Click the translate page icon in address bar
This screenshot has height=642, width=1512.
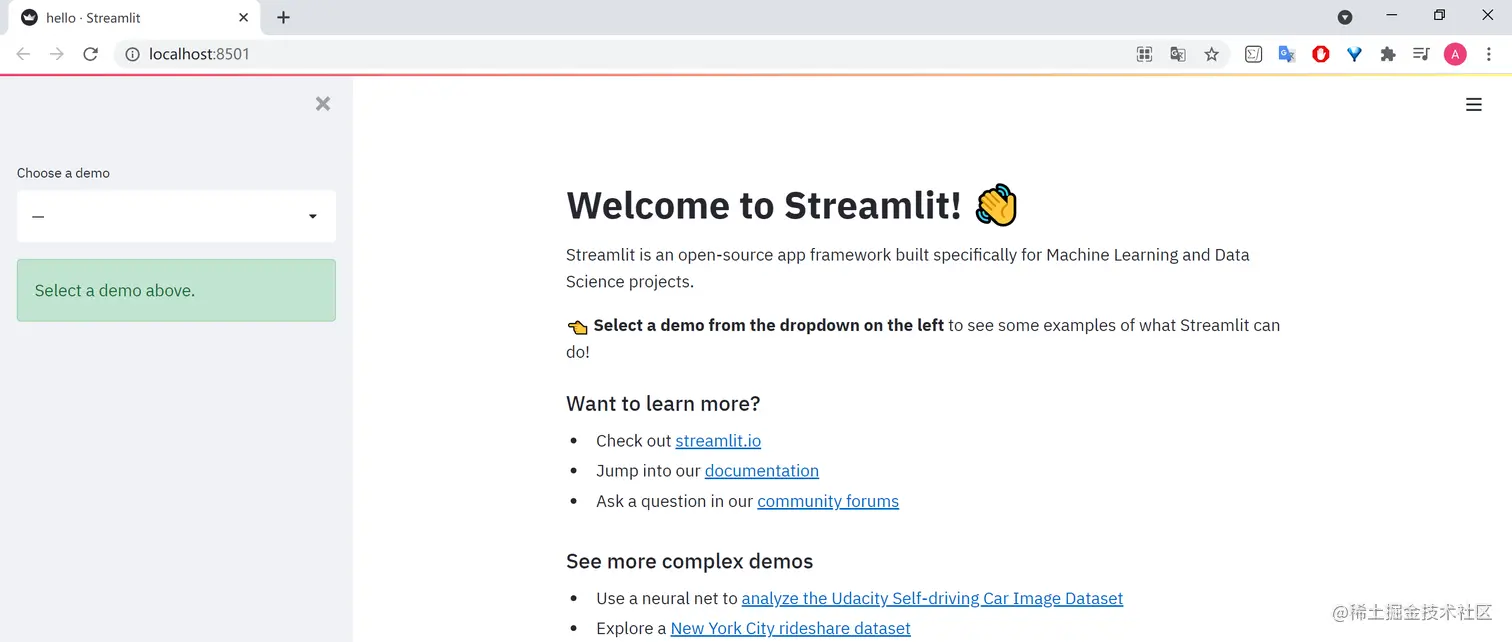tap(1178, 54)
